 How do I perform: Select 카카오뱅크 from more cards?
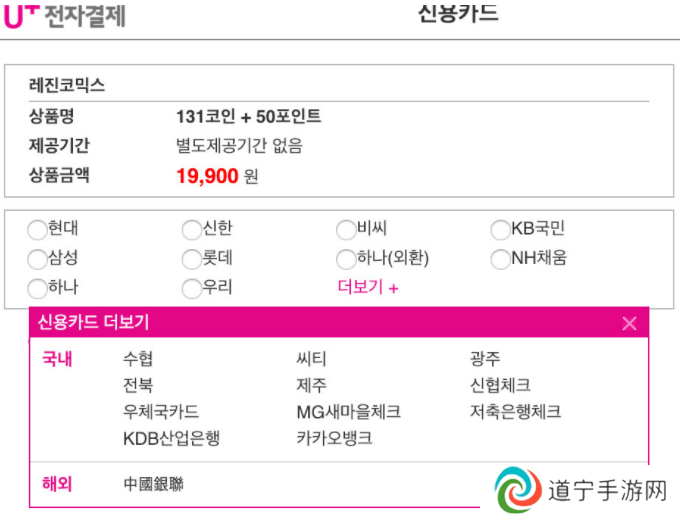334,438
